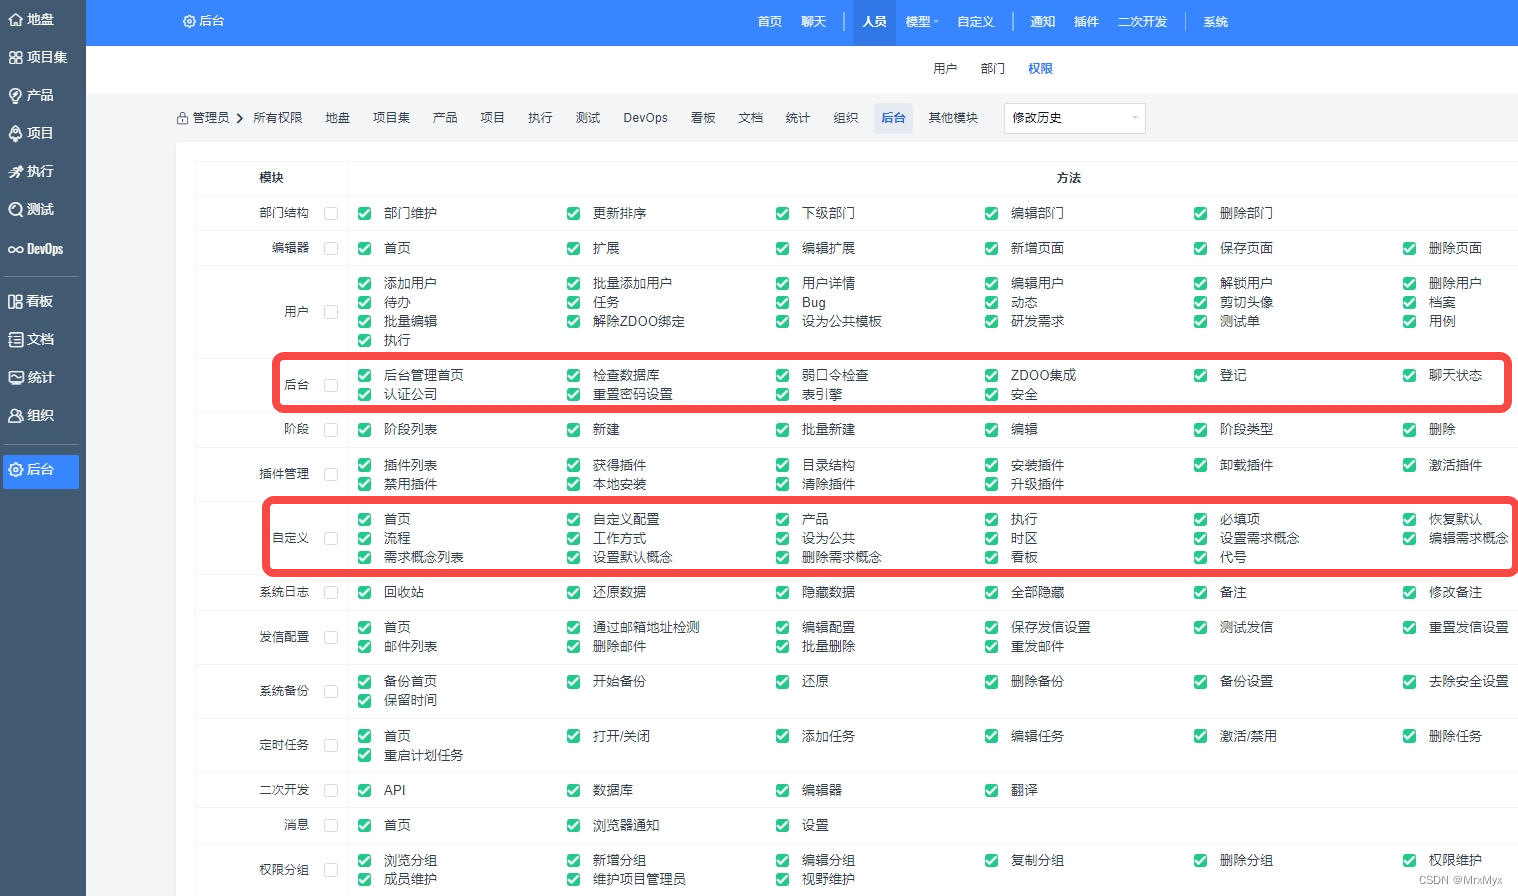Open 统计 in the left sidebar
The width and height of the screenshot is (1518, 896).
point(31,377)
